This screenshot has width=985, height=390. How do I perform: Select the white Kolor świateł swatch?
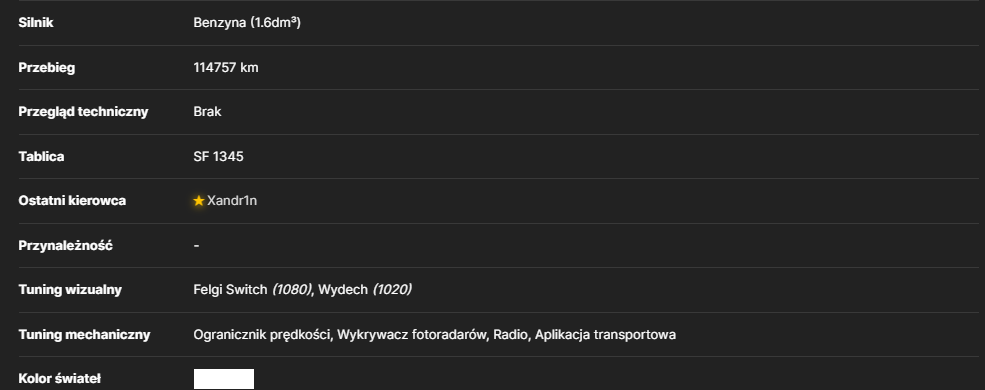pyautogui.click(x=224, y=379)
